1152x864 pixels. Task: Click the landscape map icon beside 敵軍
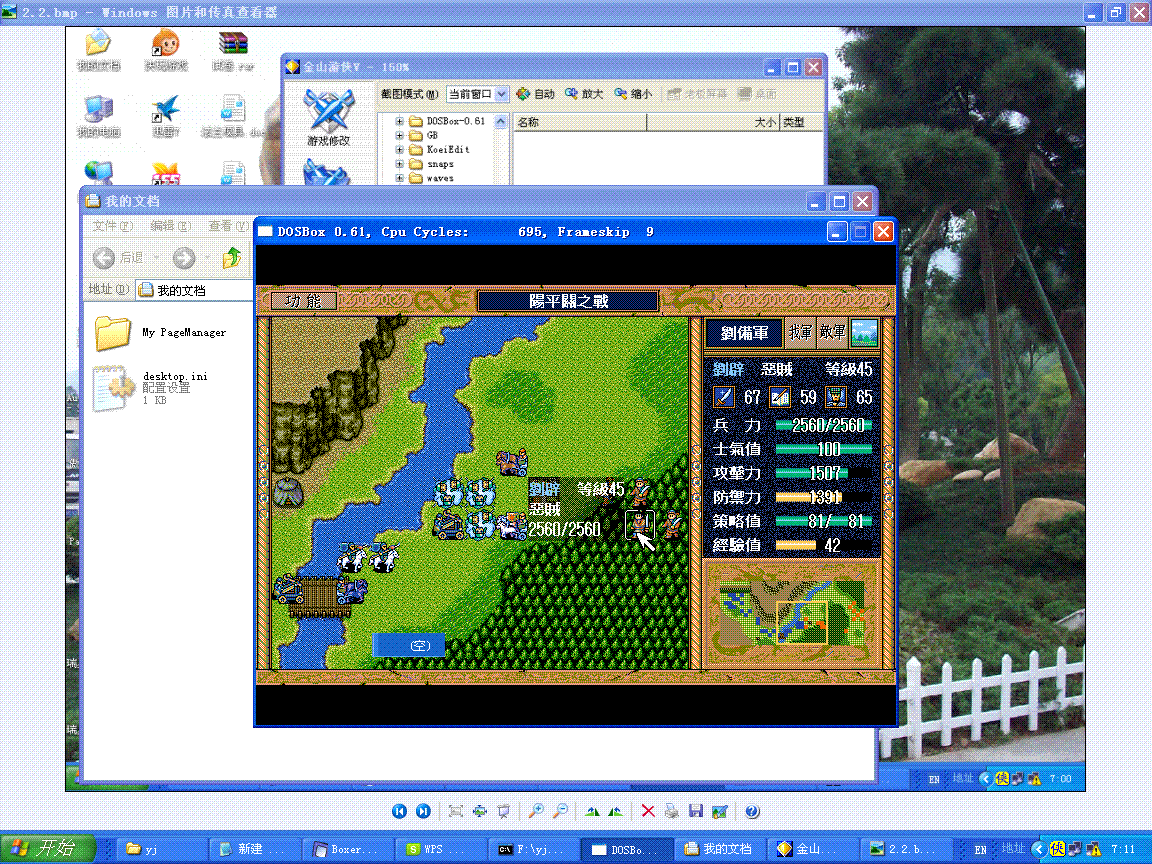point(864,333)
